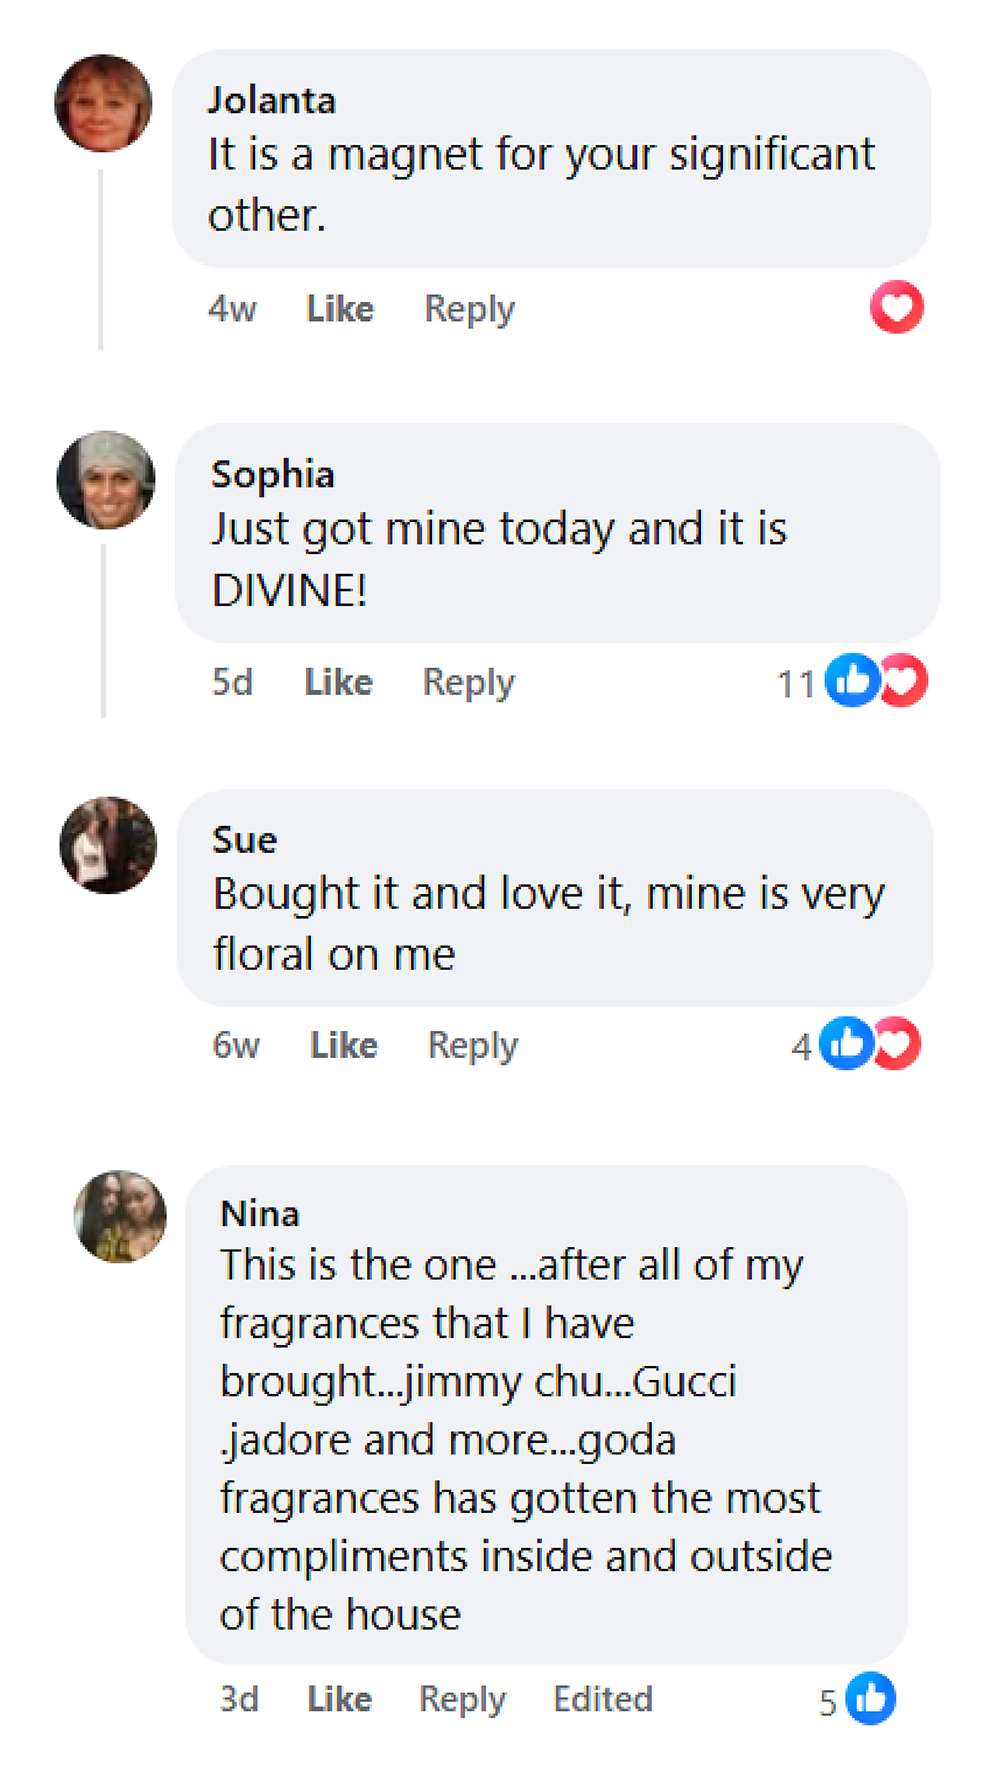
Task: Click the thumbs-up reaction on Sophia's comment
Action: pos(851,681)
